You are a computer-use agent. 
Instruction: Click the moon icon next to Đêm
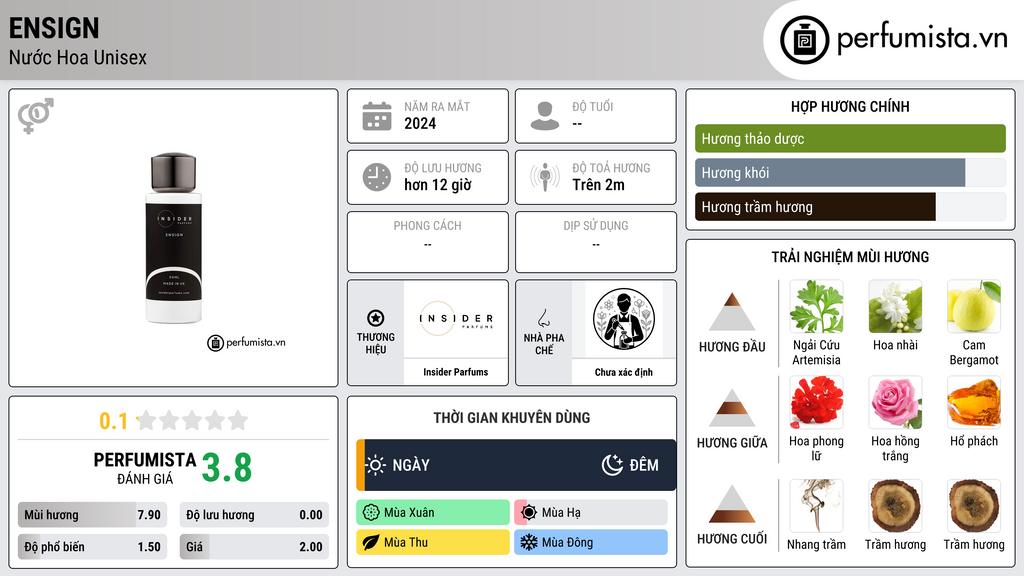[x=612, y=465]
